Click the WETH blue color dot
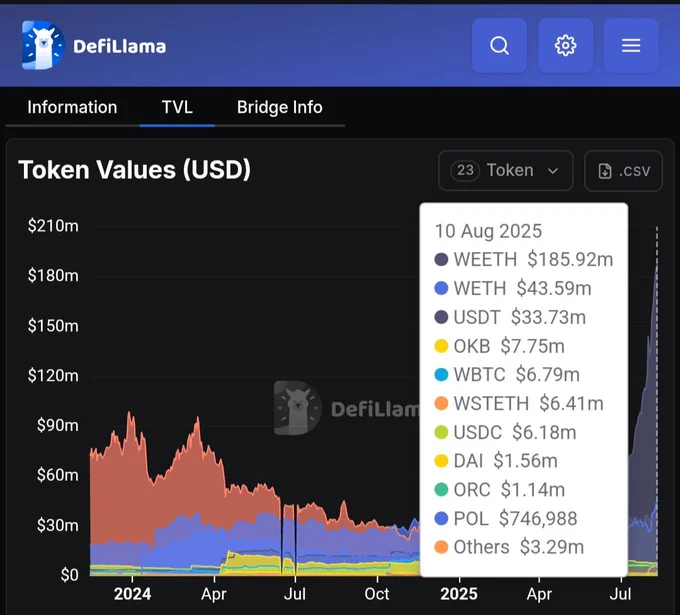680x615 pixels. tap(441, 288)
